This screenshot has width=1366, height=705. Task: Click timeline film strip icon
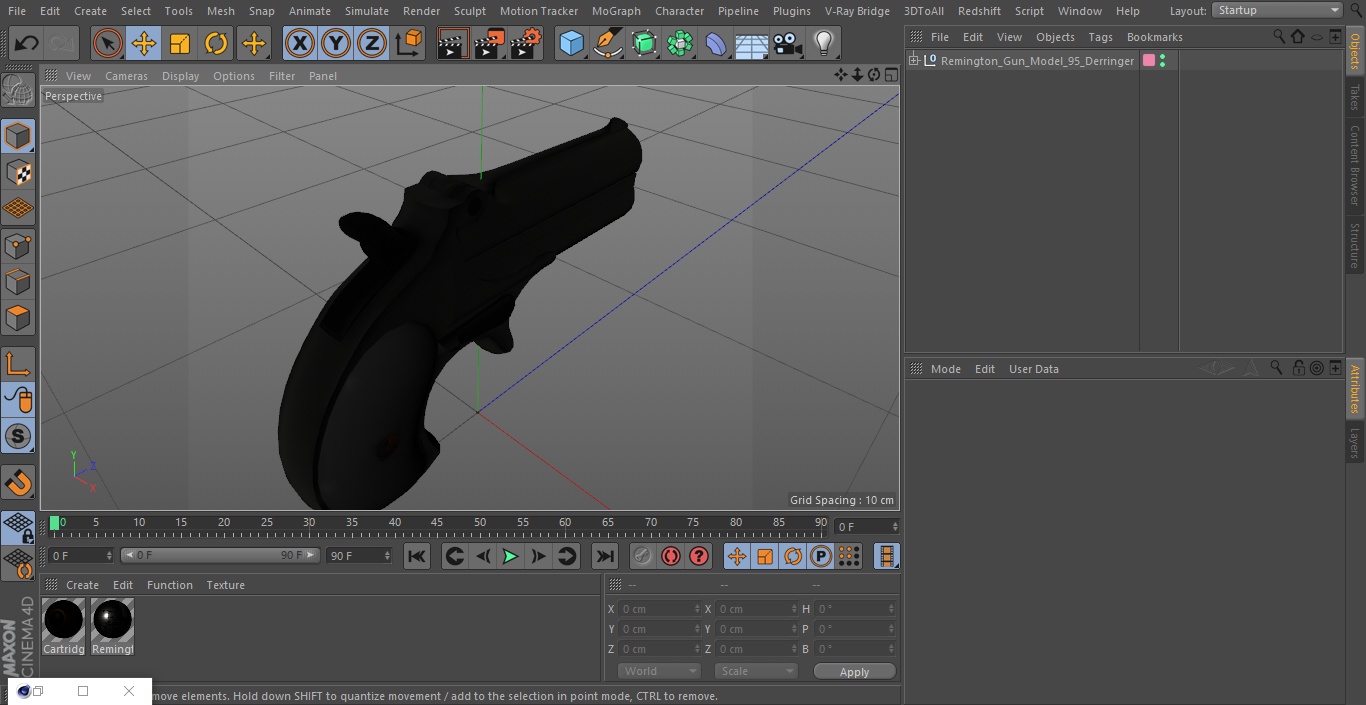click(x=886, y=556)
